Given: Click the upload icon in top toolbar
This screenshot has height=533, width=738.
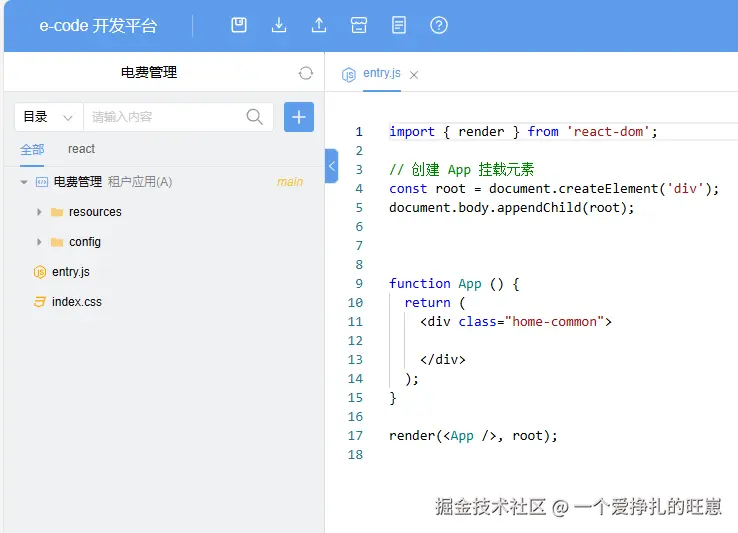Looking at the screenshot, I should (x=319, y=25).
